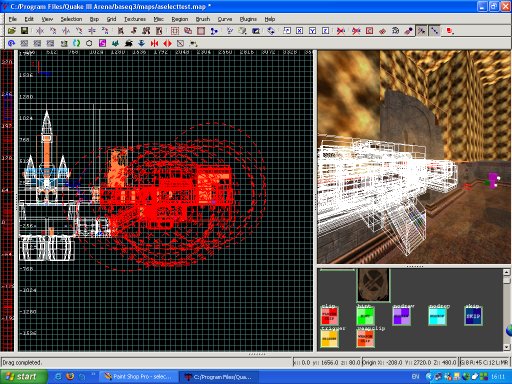Image resolution: width=512 pixels, height=384 pixels.
Task: Activate the clipper tool with blue nodes
Action: tap(214, 31)
